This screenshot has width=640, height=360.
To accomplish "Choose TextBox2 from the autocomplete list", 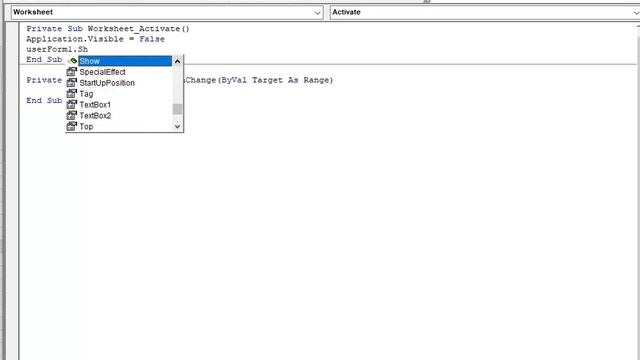I will click(95, 116).
